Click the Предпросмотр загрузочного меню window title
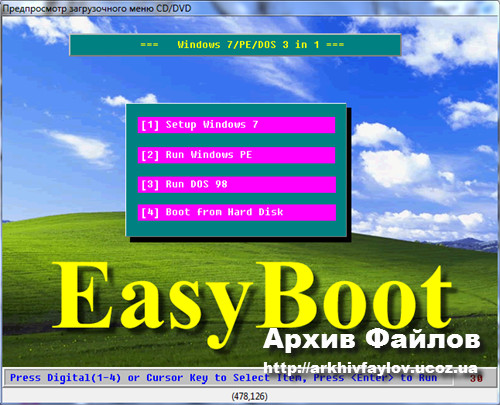The image size is (500, 405). (x=97, y=8)
